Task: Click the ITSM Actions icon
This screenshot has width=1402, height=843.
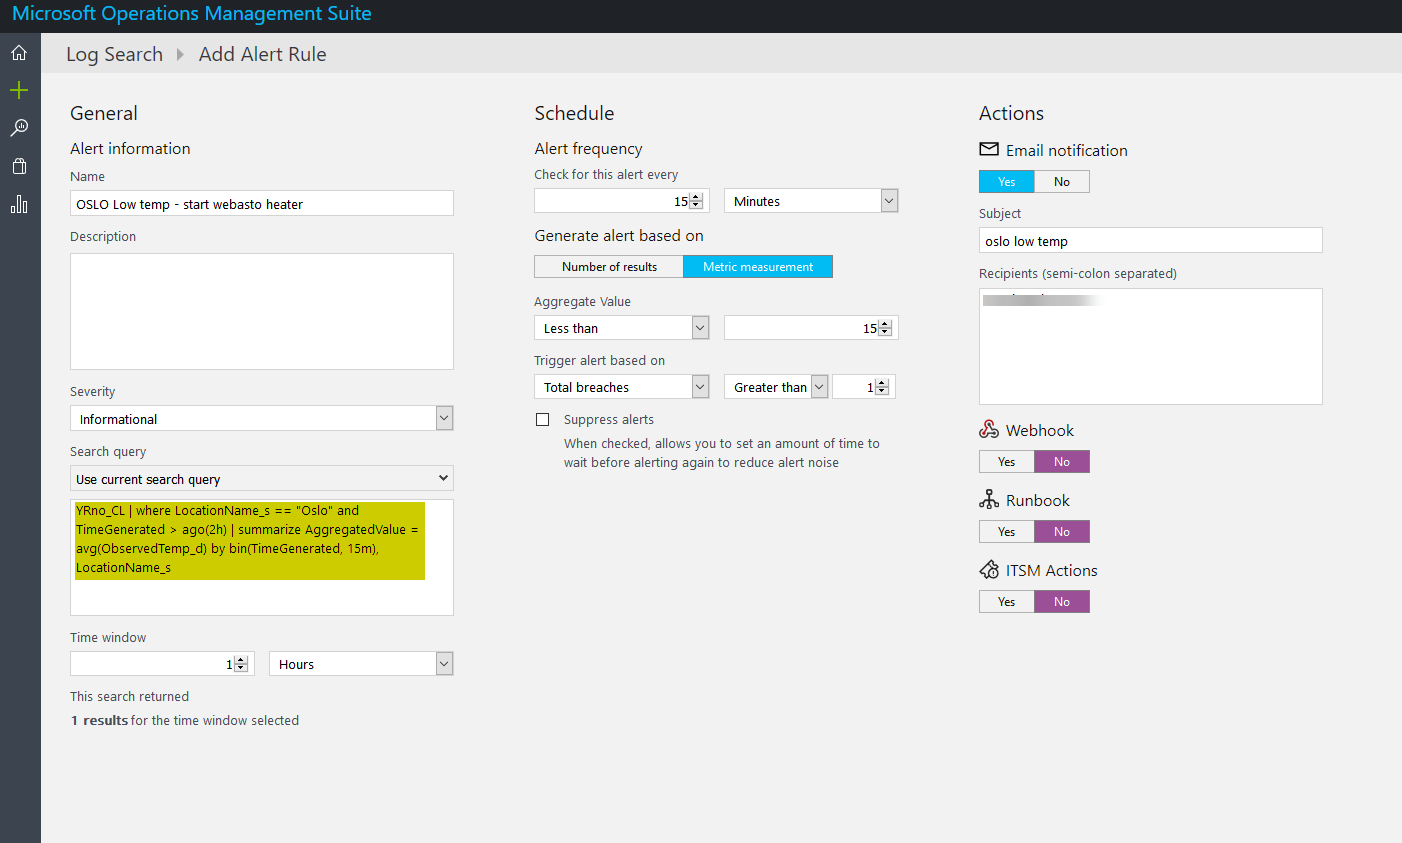Action: coord(989,569)
